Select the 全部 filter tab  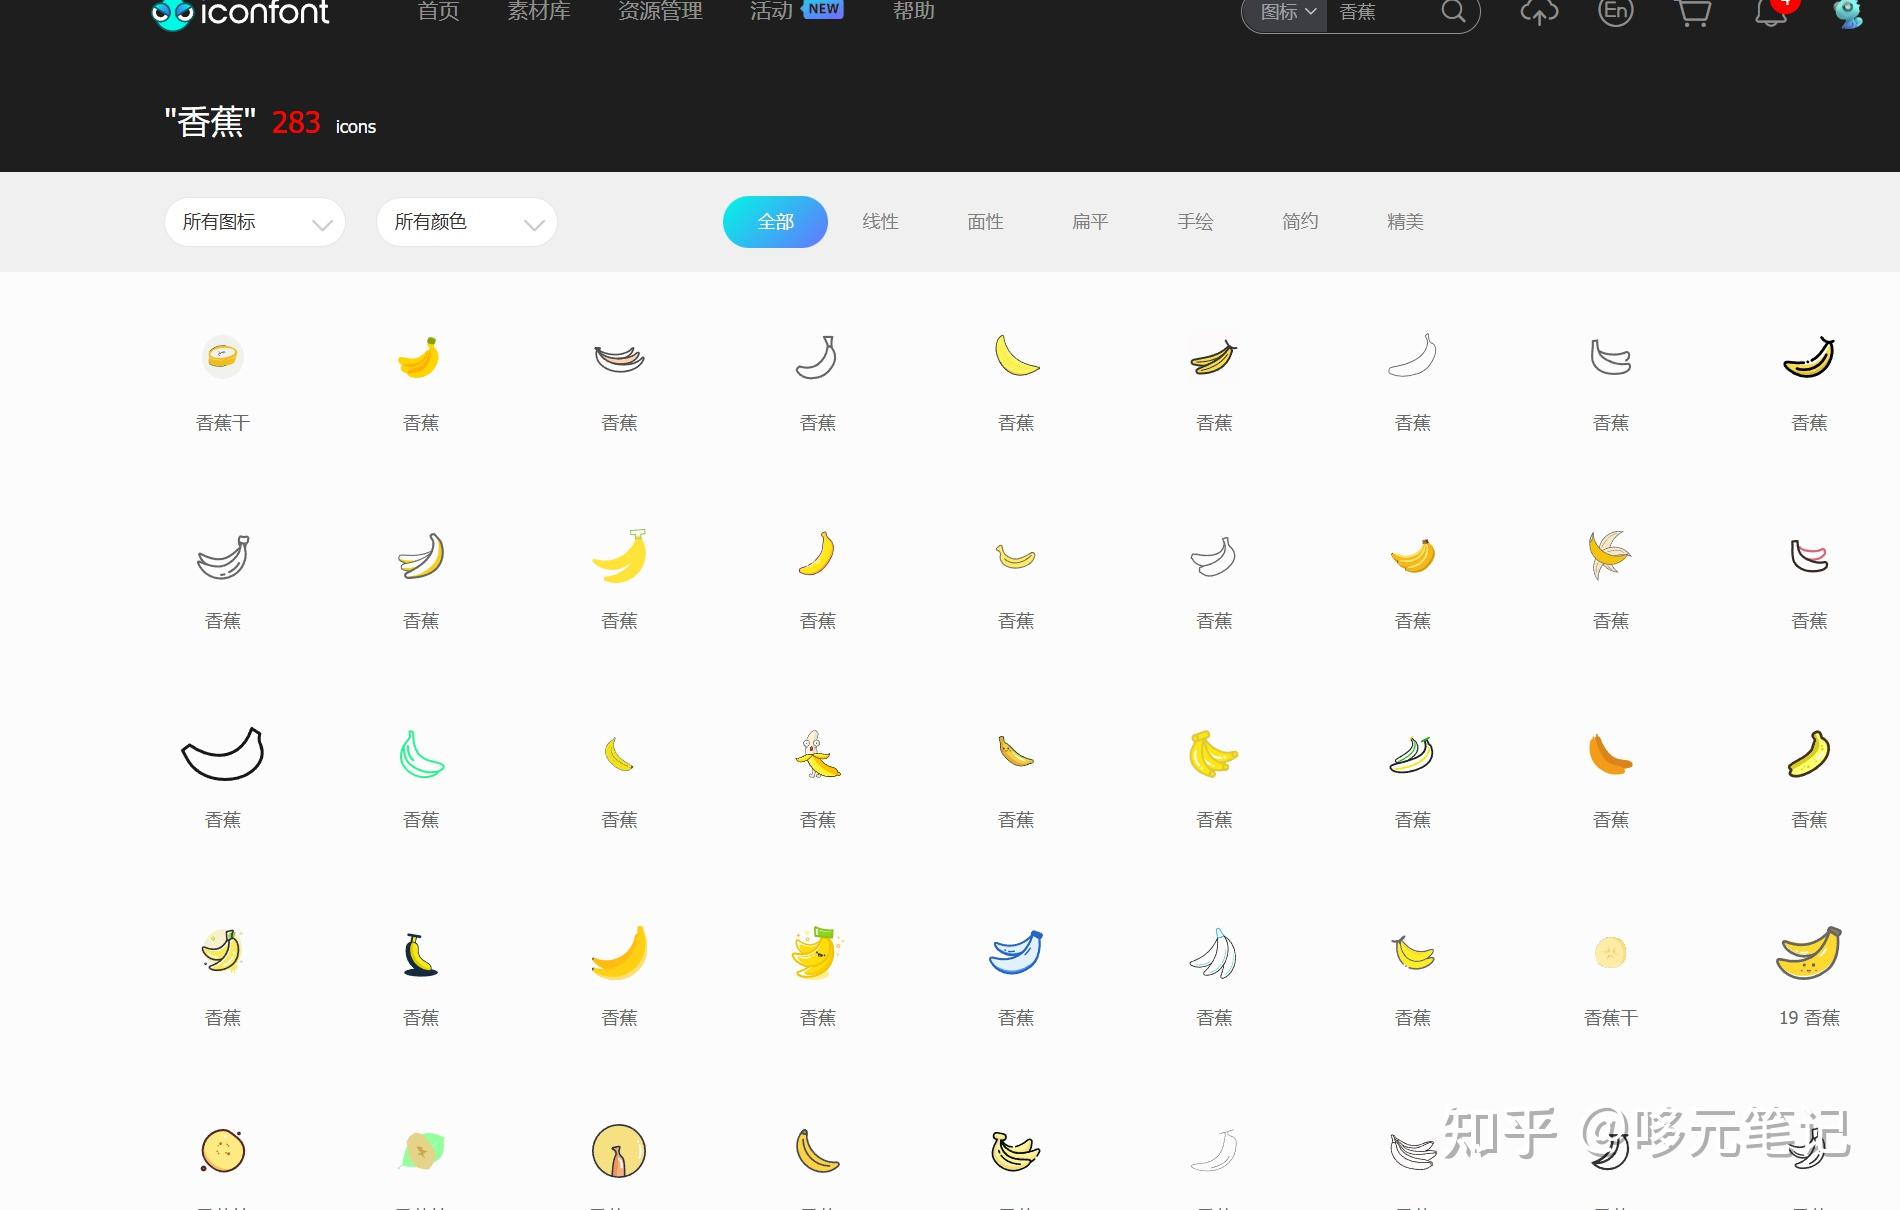coord(775,222)
